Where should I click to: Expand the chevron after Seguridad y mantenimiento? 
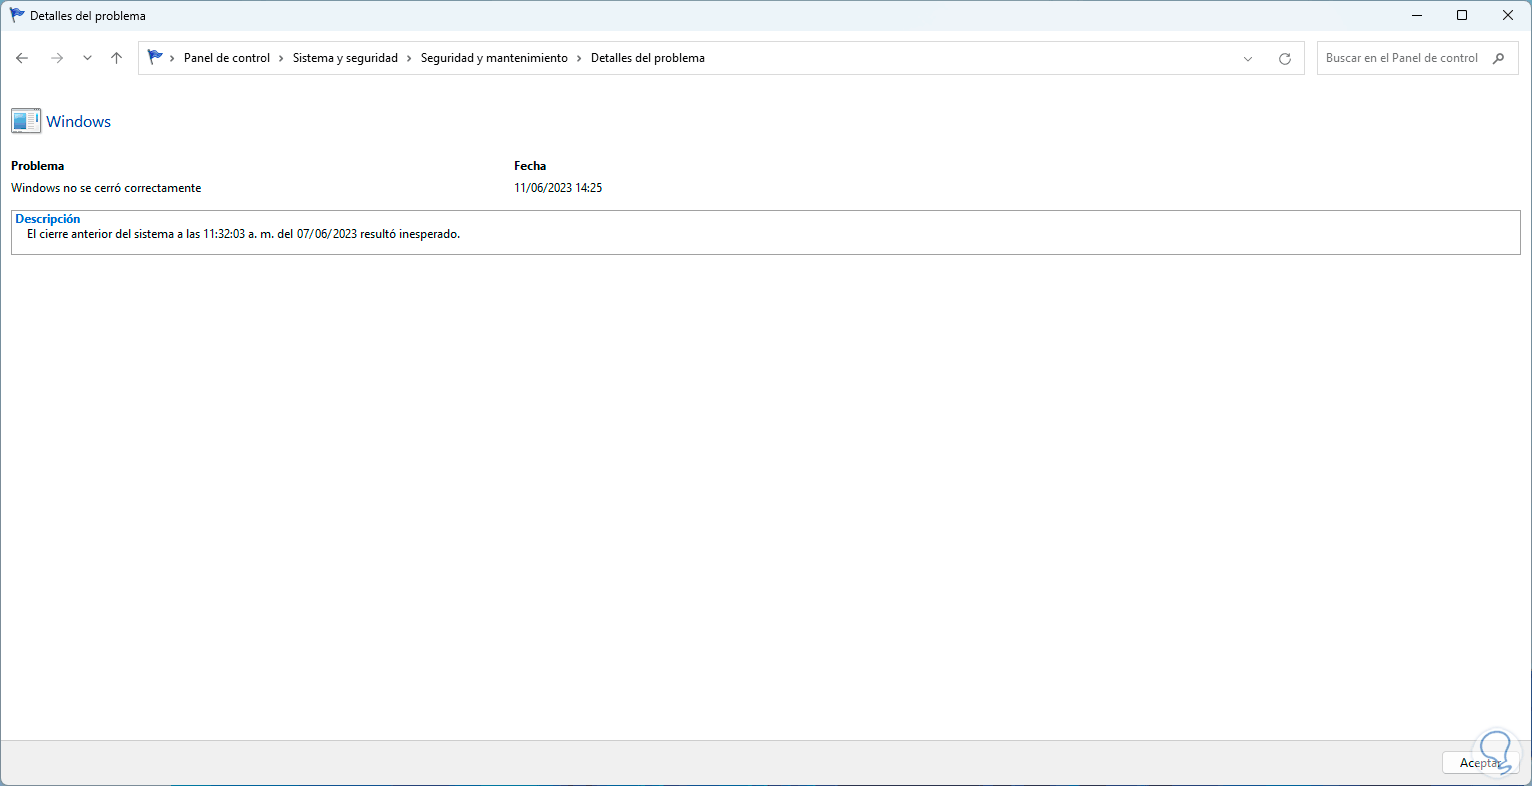click(x=579, y=58)
